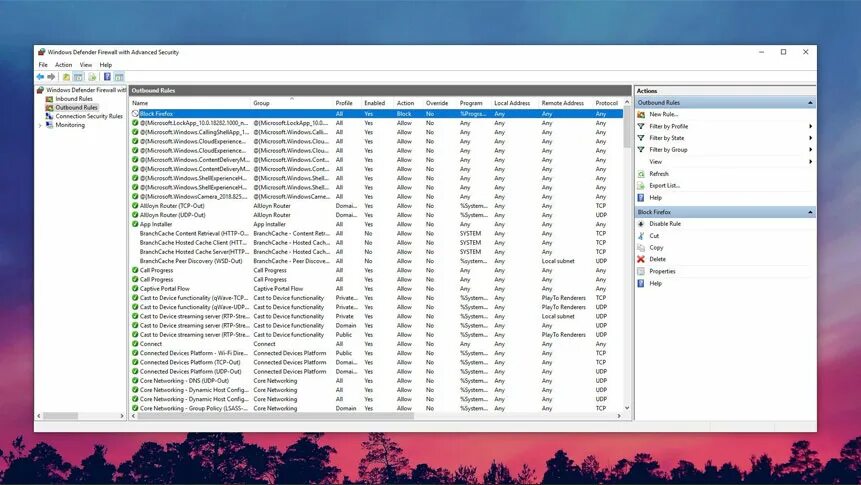861x485 pixels.
Task: Select Inbound Rules in the tree
Action: pos(74,99)
